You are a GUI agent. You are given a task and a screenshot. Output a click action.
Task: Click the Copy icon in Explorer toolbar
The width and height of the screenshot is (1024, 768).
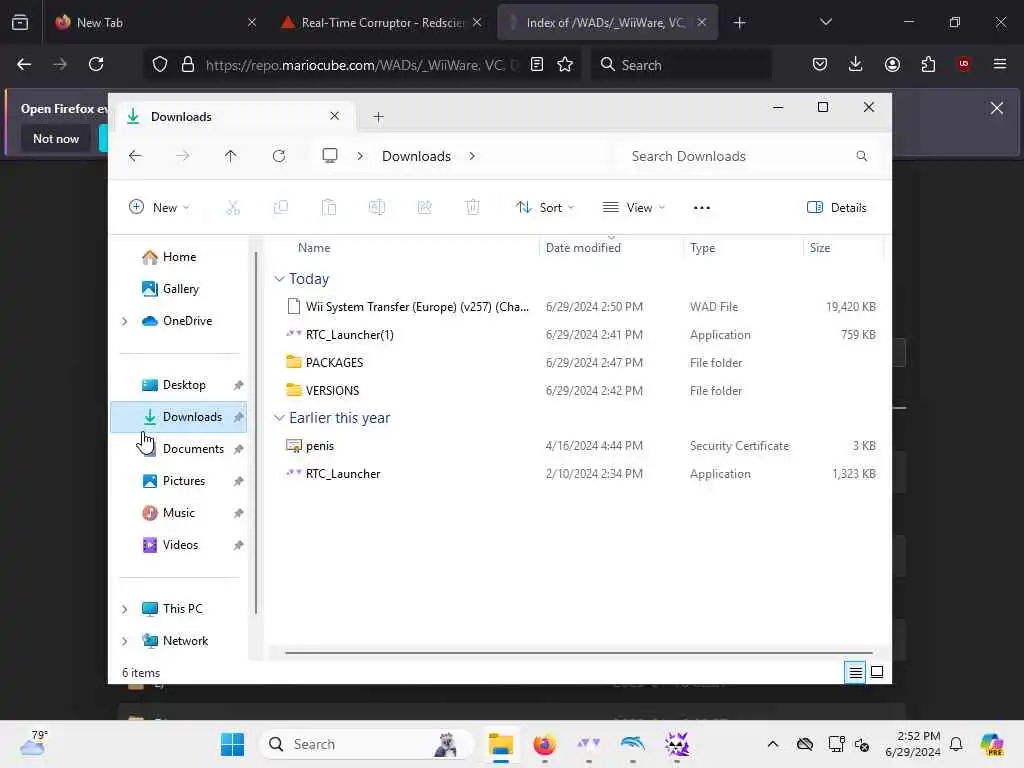click(x=281, y=208)
